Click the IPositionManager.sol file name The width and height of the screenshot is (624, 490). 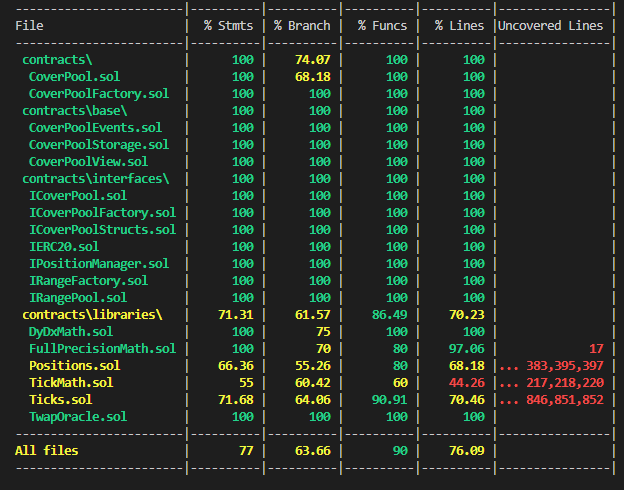(x=98, y=263)
